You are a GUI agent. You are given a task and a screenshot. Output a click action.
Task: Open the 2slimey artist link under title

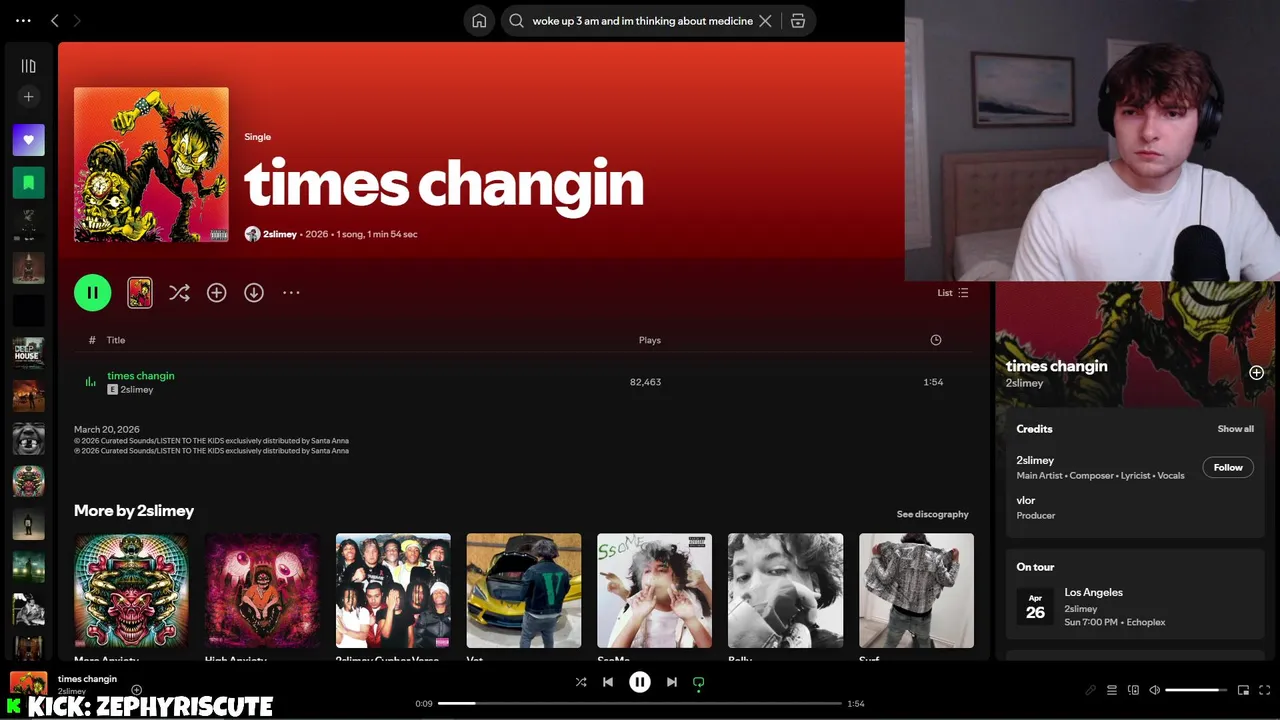[280, 234]
